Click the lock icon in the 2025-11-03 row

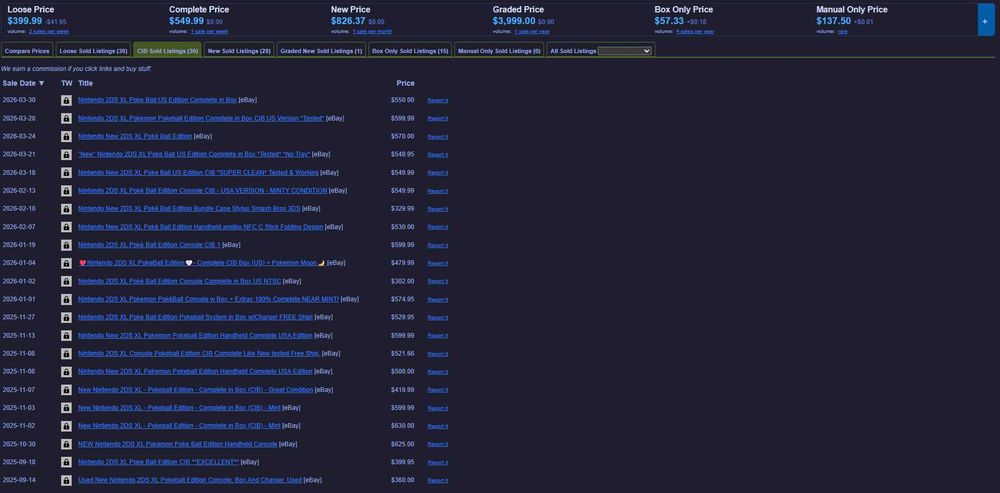(x=66, y=408)
